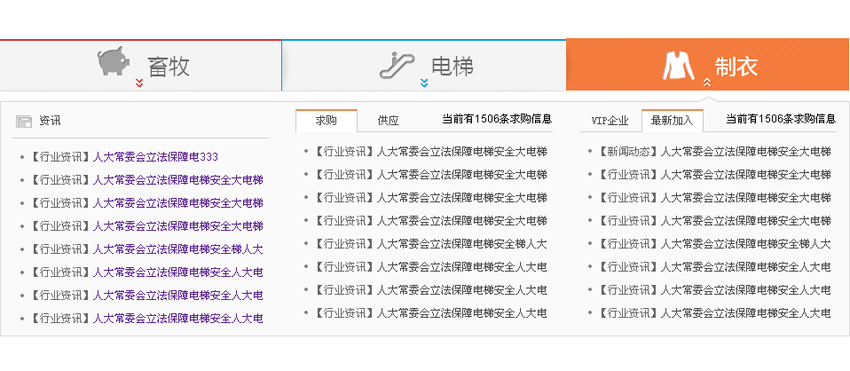Select the orange 制衣 tab label
Image resolution: width=850 pixels, height=371 pixels.
click(x=736, y=66)
